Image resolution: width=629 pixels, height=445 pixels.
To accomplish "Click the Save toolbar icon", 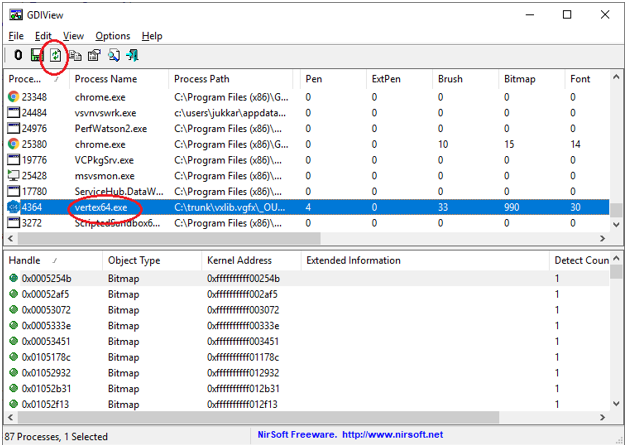I will (x=36, y=56).
